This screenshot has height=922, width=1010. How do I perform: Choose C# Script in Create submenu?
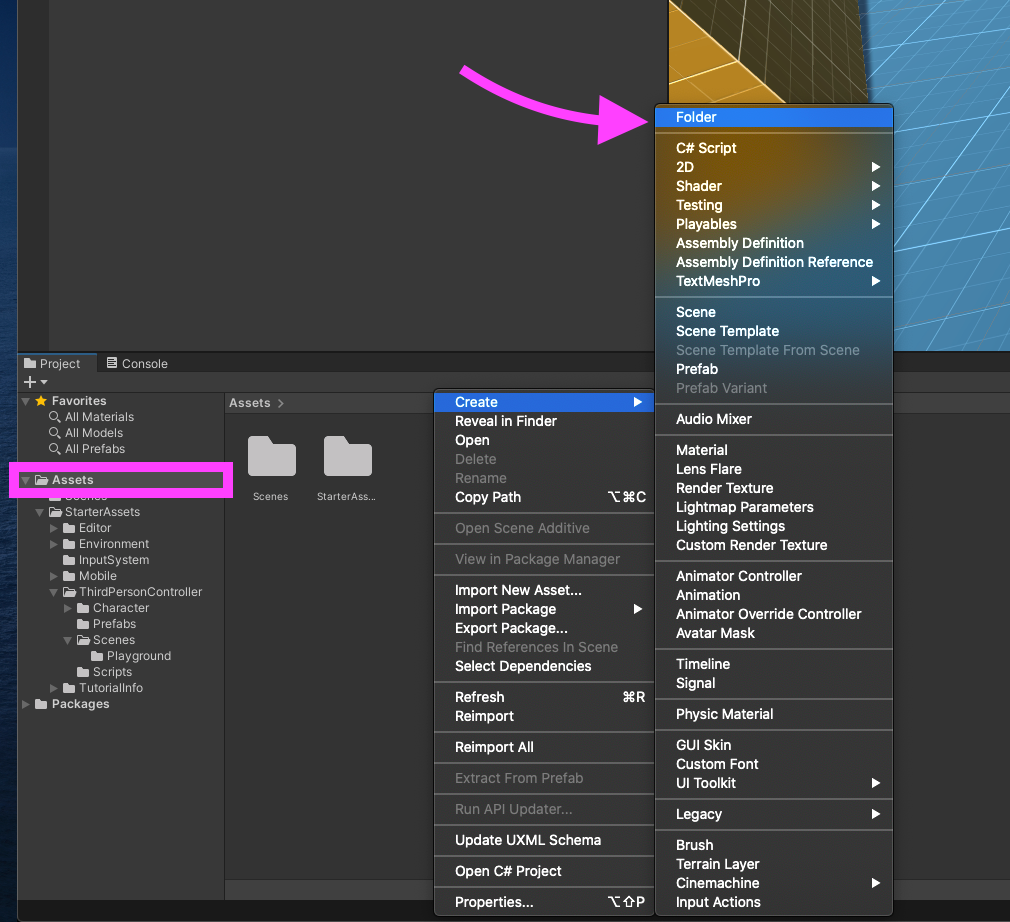[x=706, y=148]
